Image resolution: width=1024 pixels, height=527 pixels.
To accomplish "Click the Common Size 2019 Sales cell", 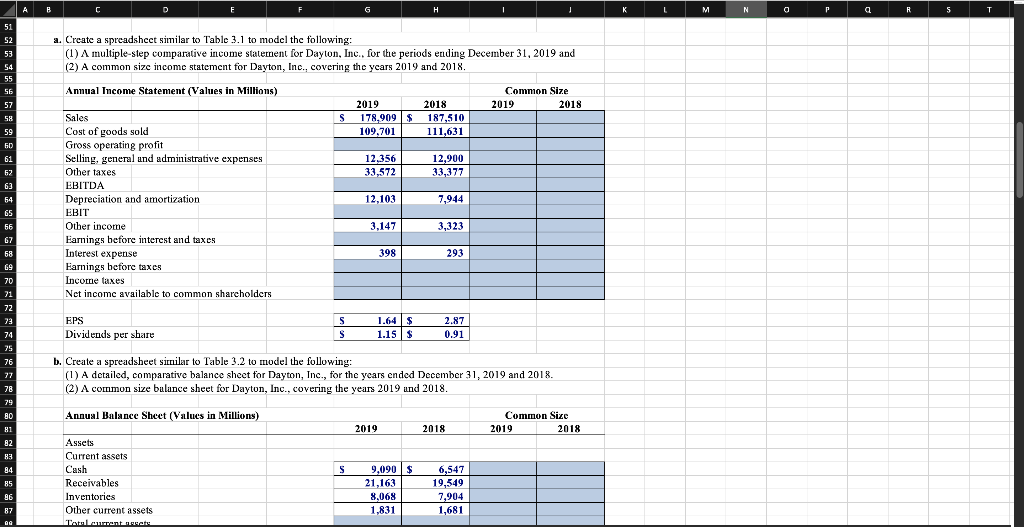I will tap(503, 118).
